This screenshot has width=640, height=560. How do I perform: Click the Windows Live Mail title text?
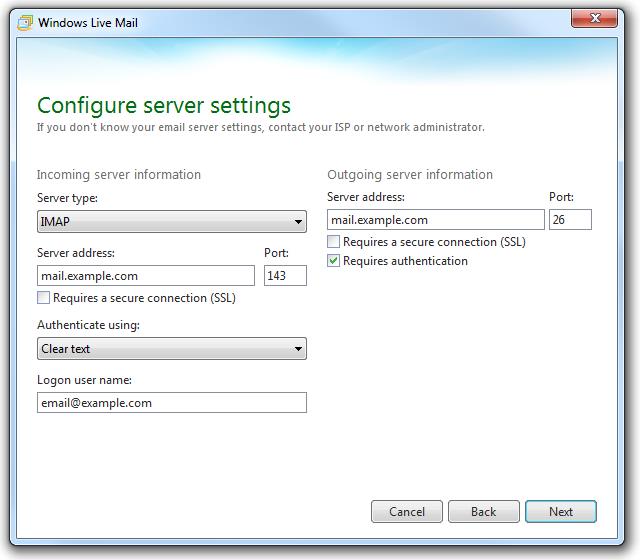click(89, 22)
